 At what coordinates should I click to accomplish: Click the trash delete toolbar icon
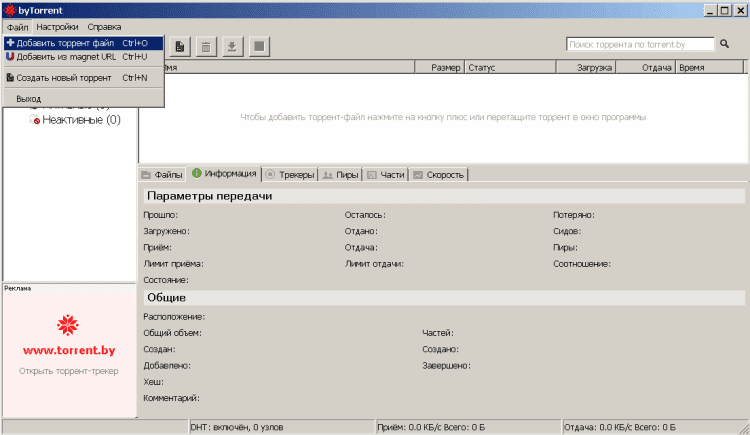pyautogui.click(x=206, y=46)
